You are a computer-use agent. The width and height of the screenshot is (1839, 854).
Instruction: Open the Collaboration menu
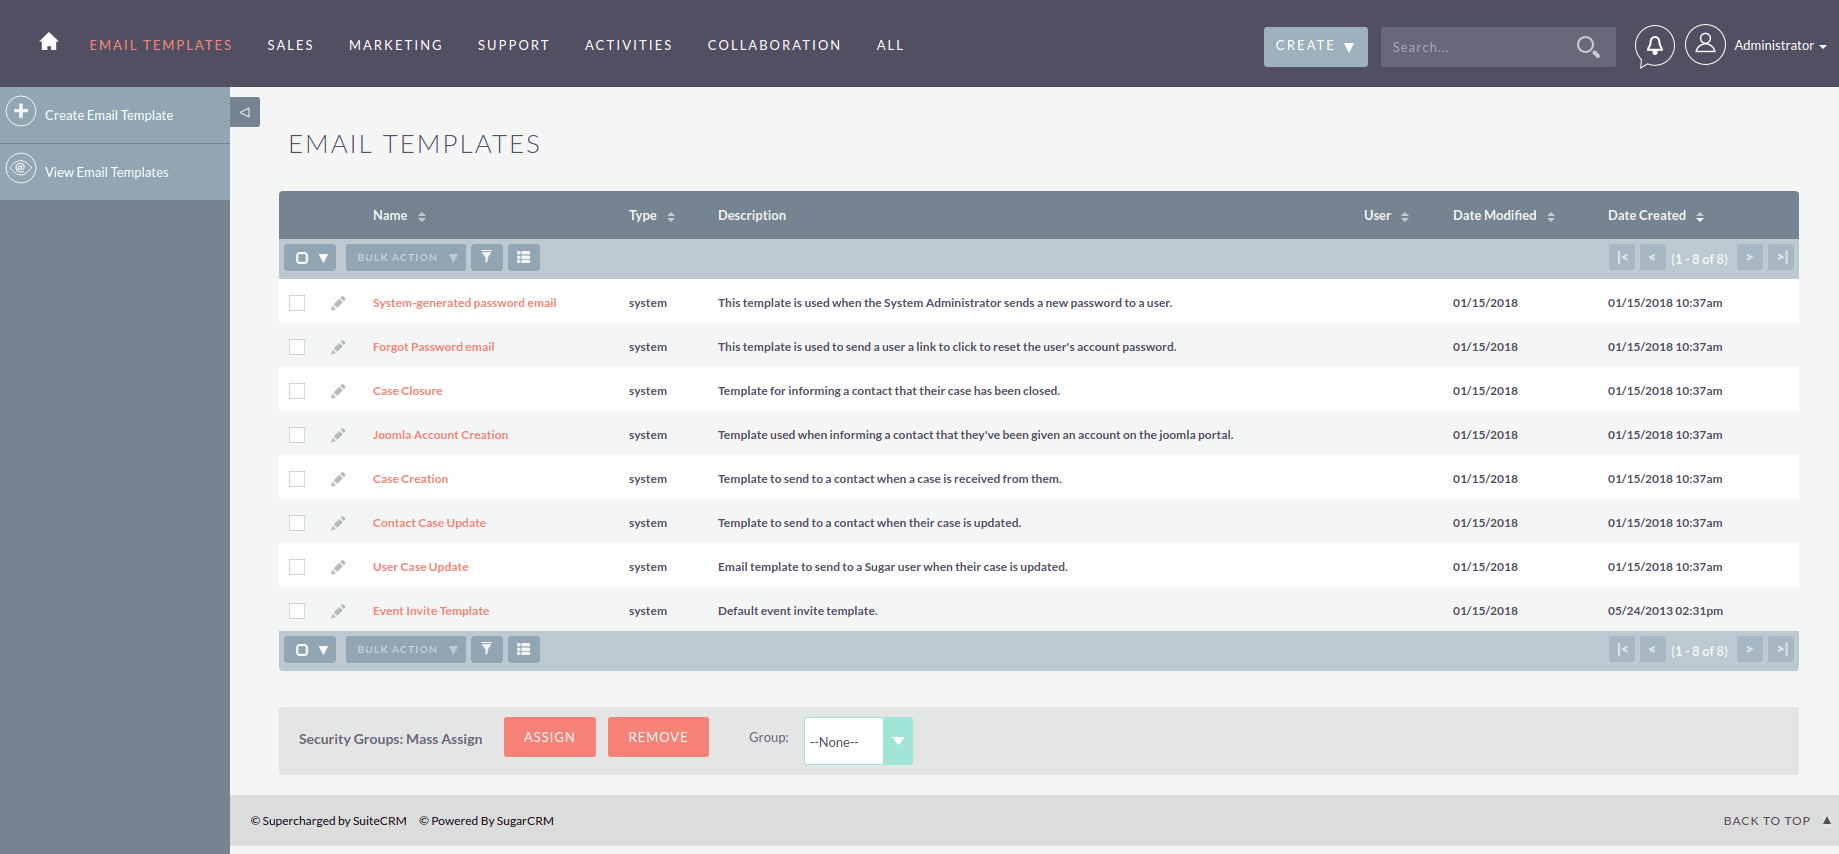[x=774, y=45]
